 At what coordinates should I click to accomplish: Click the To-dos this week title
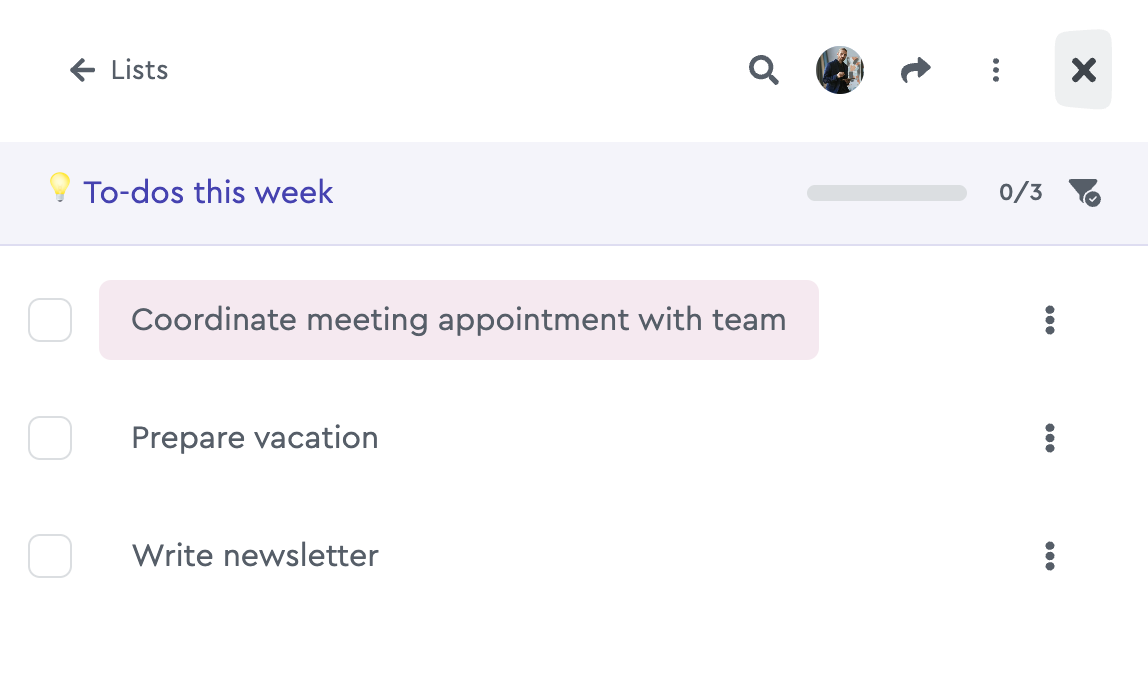(208, 192)
